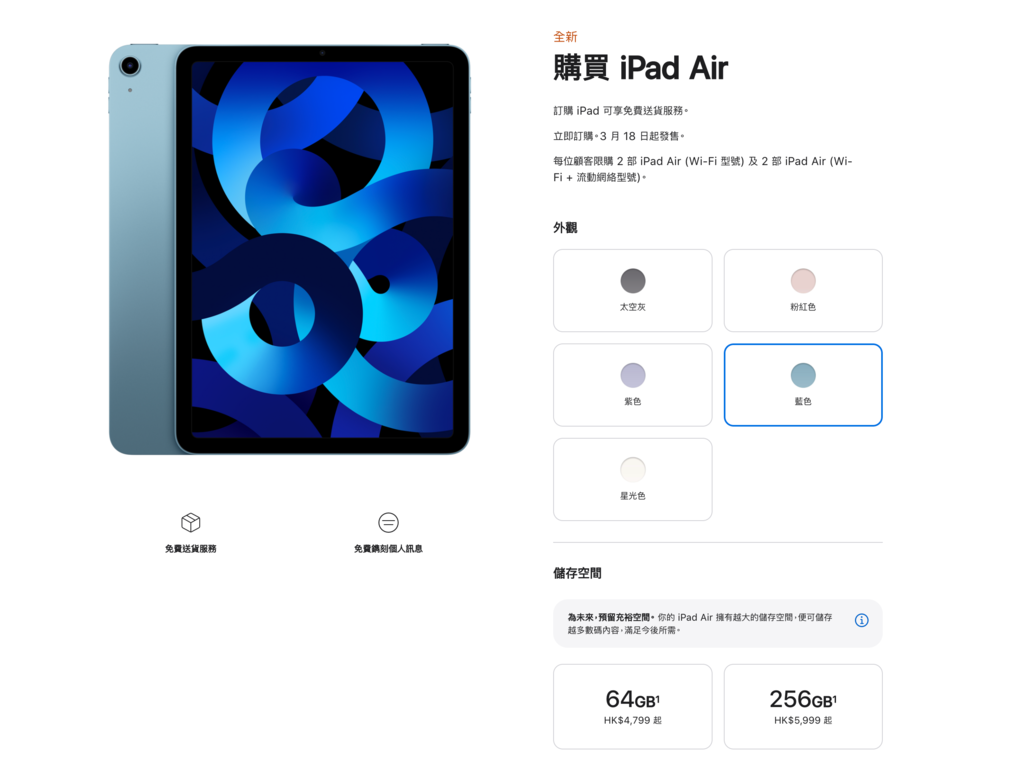This screenshot has height=768, width=1024.
Task: Select 64GB storage option
Action: [x=633, y=707]
